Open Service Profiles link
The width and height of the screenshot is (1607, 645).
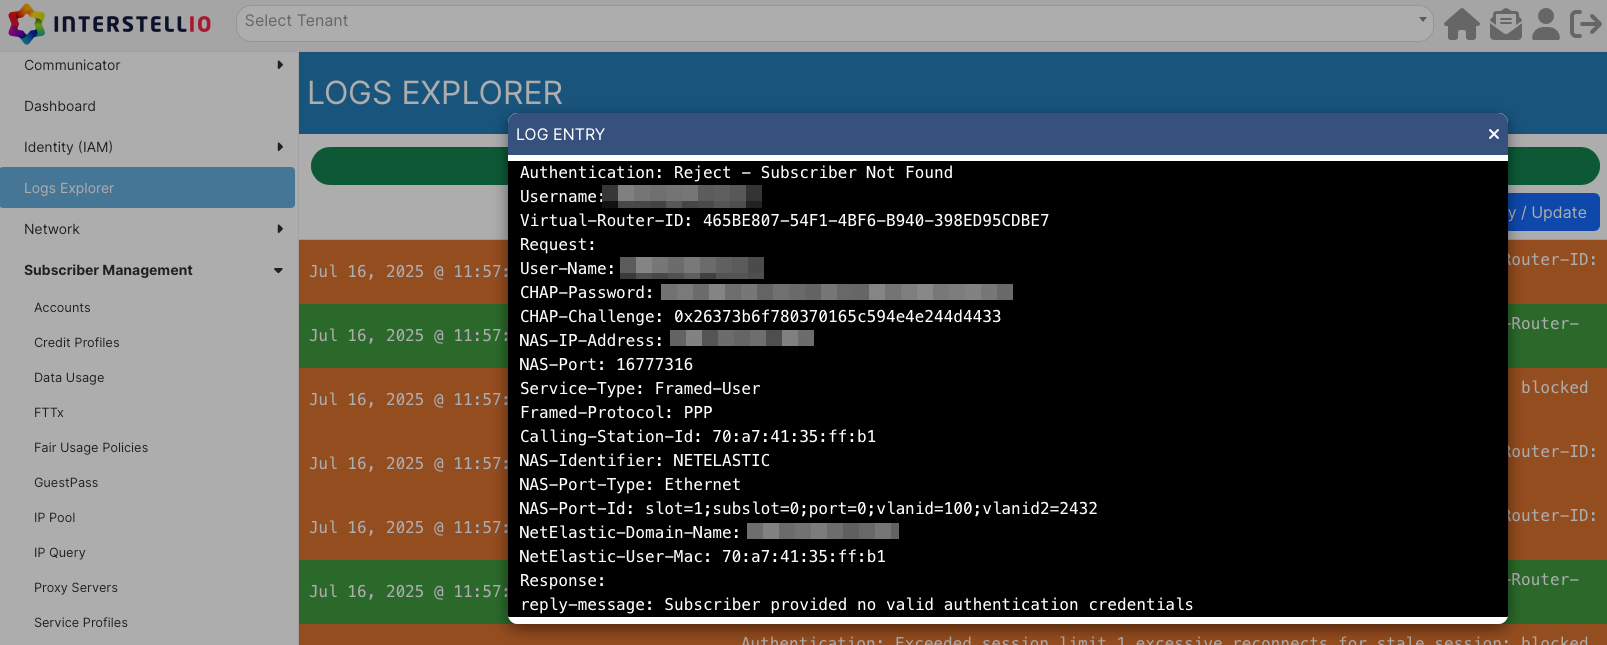click(81, 623)
